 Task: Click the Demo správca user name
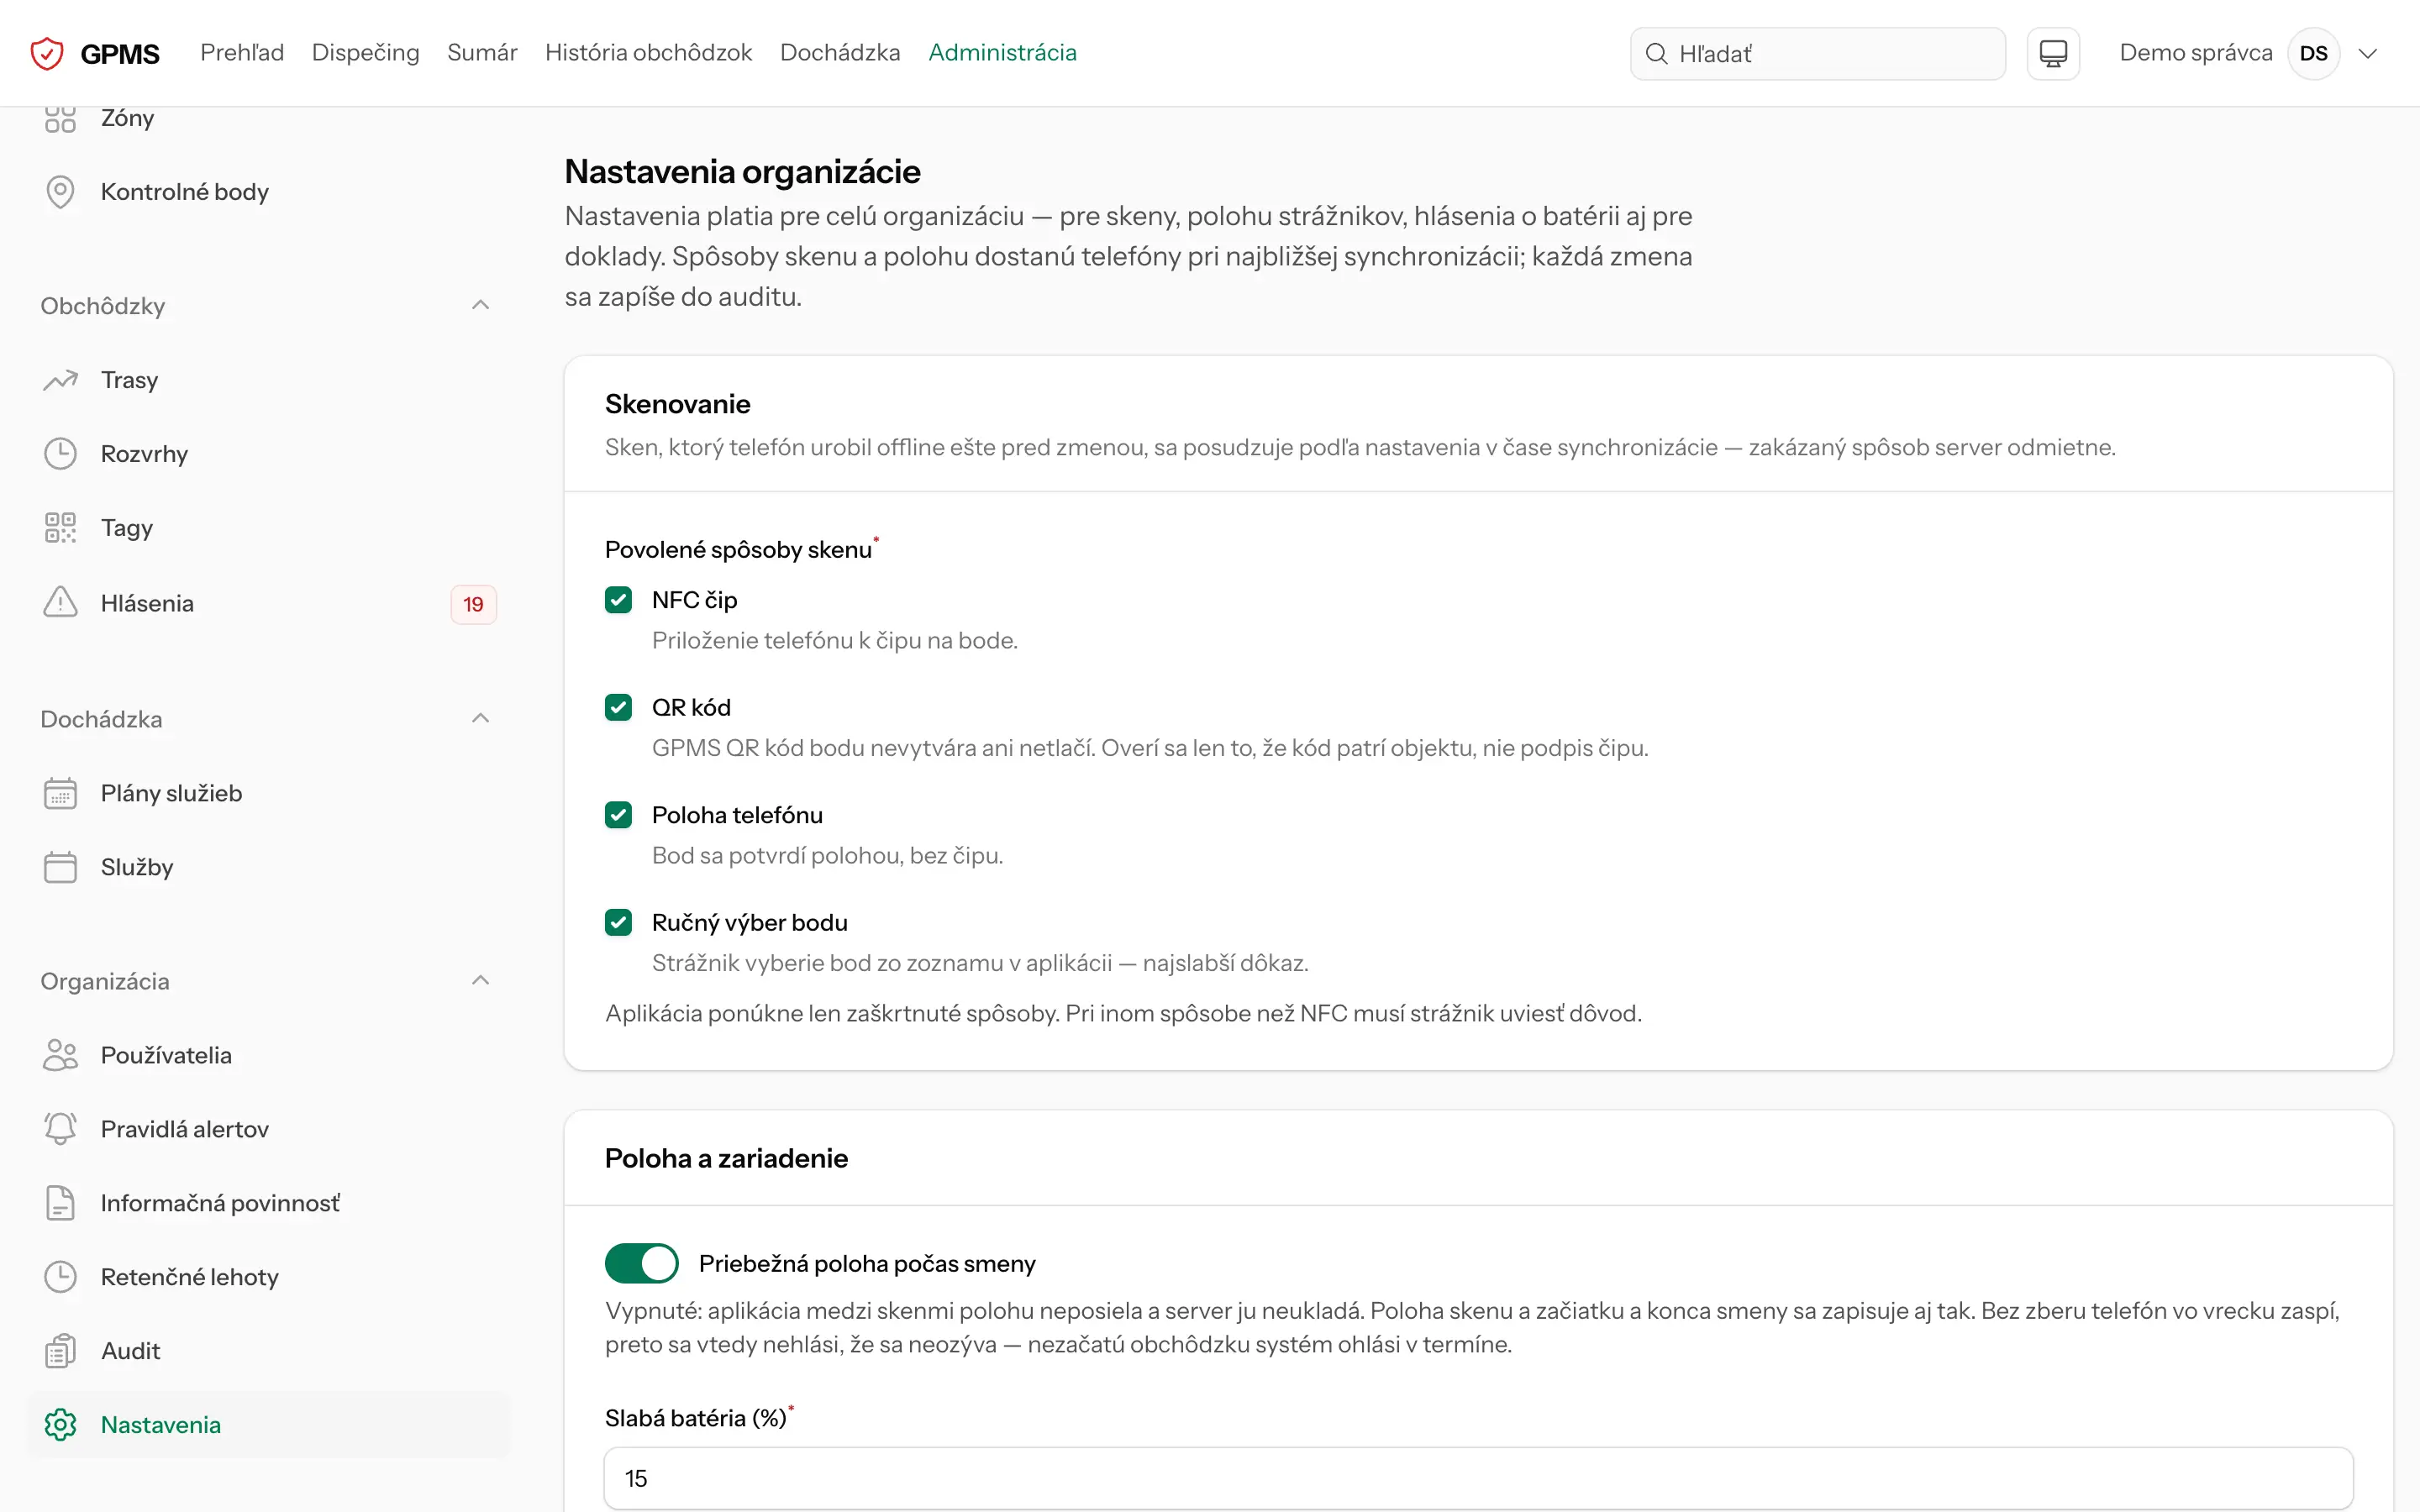click(2195, 53)
